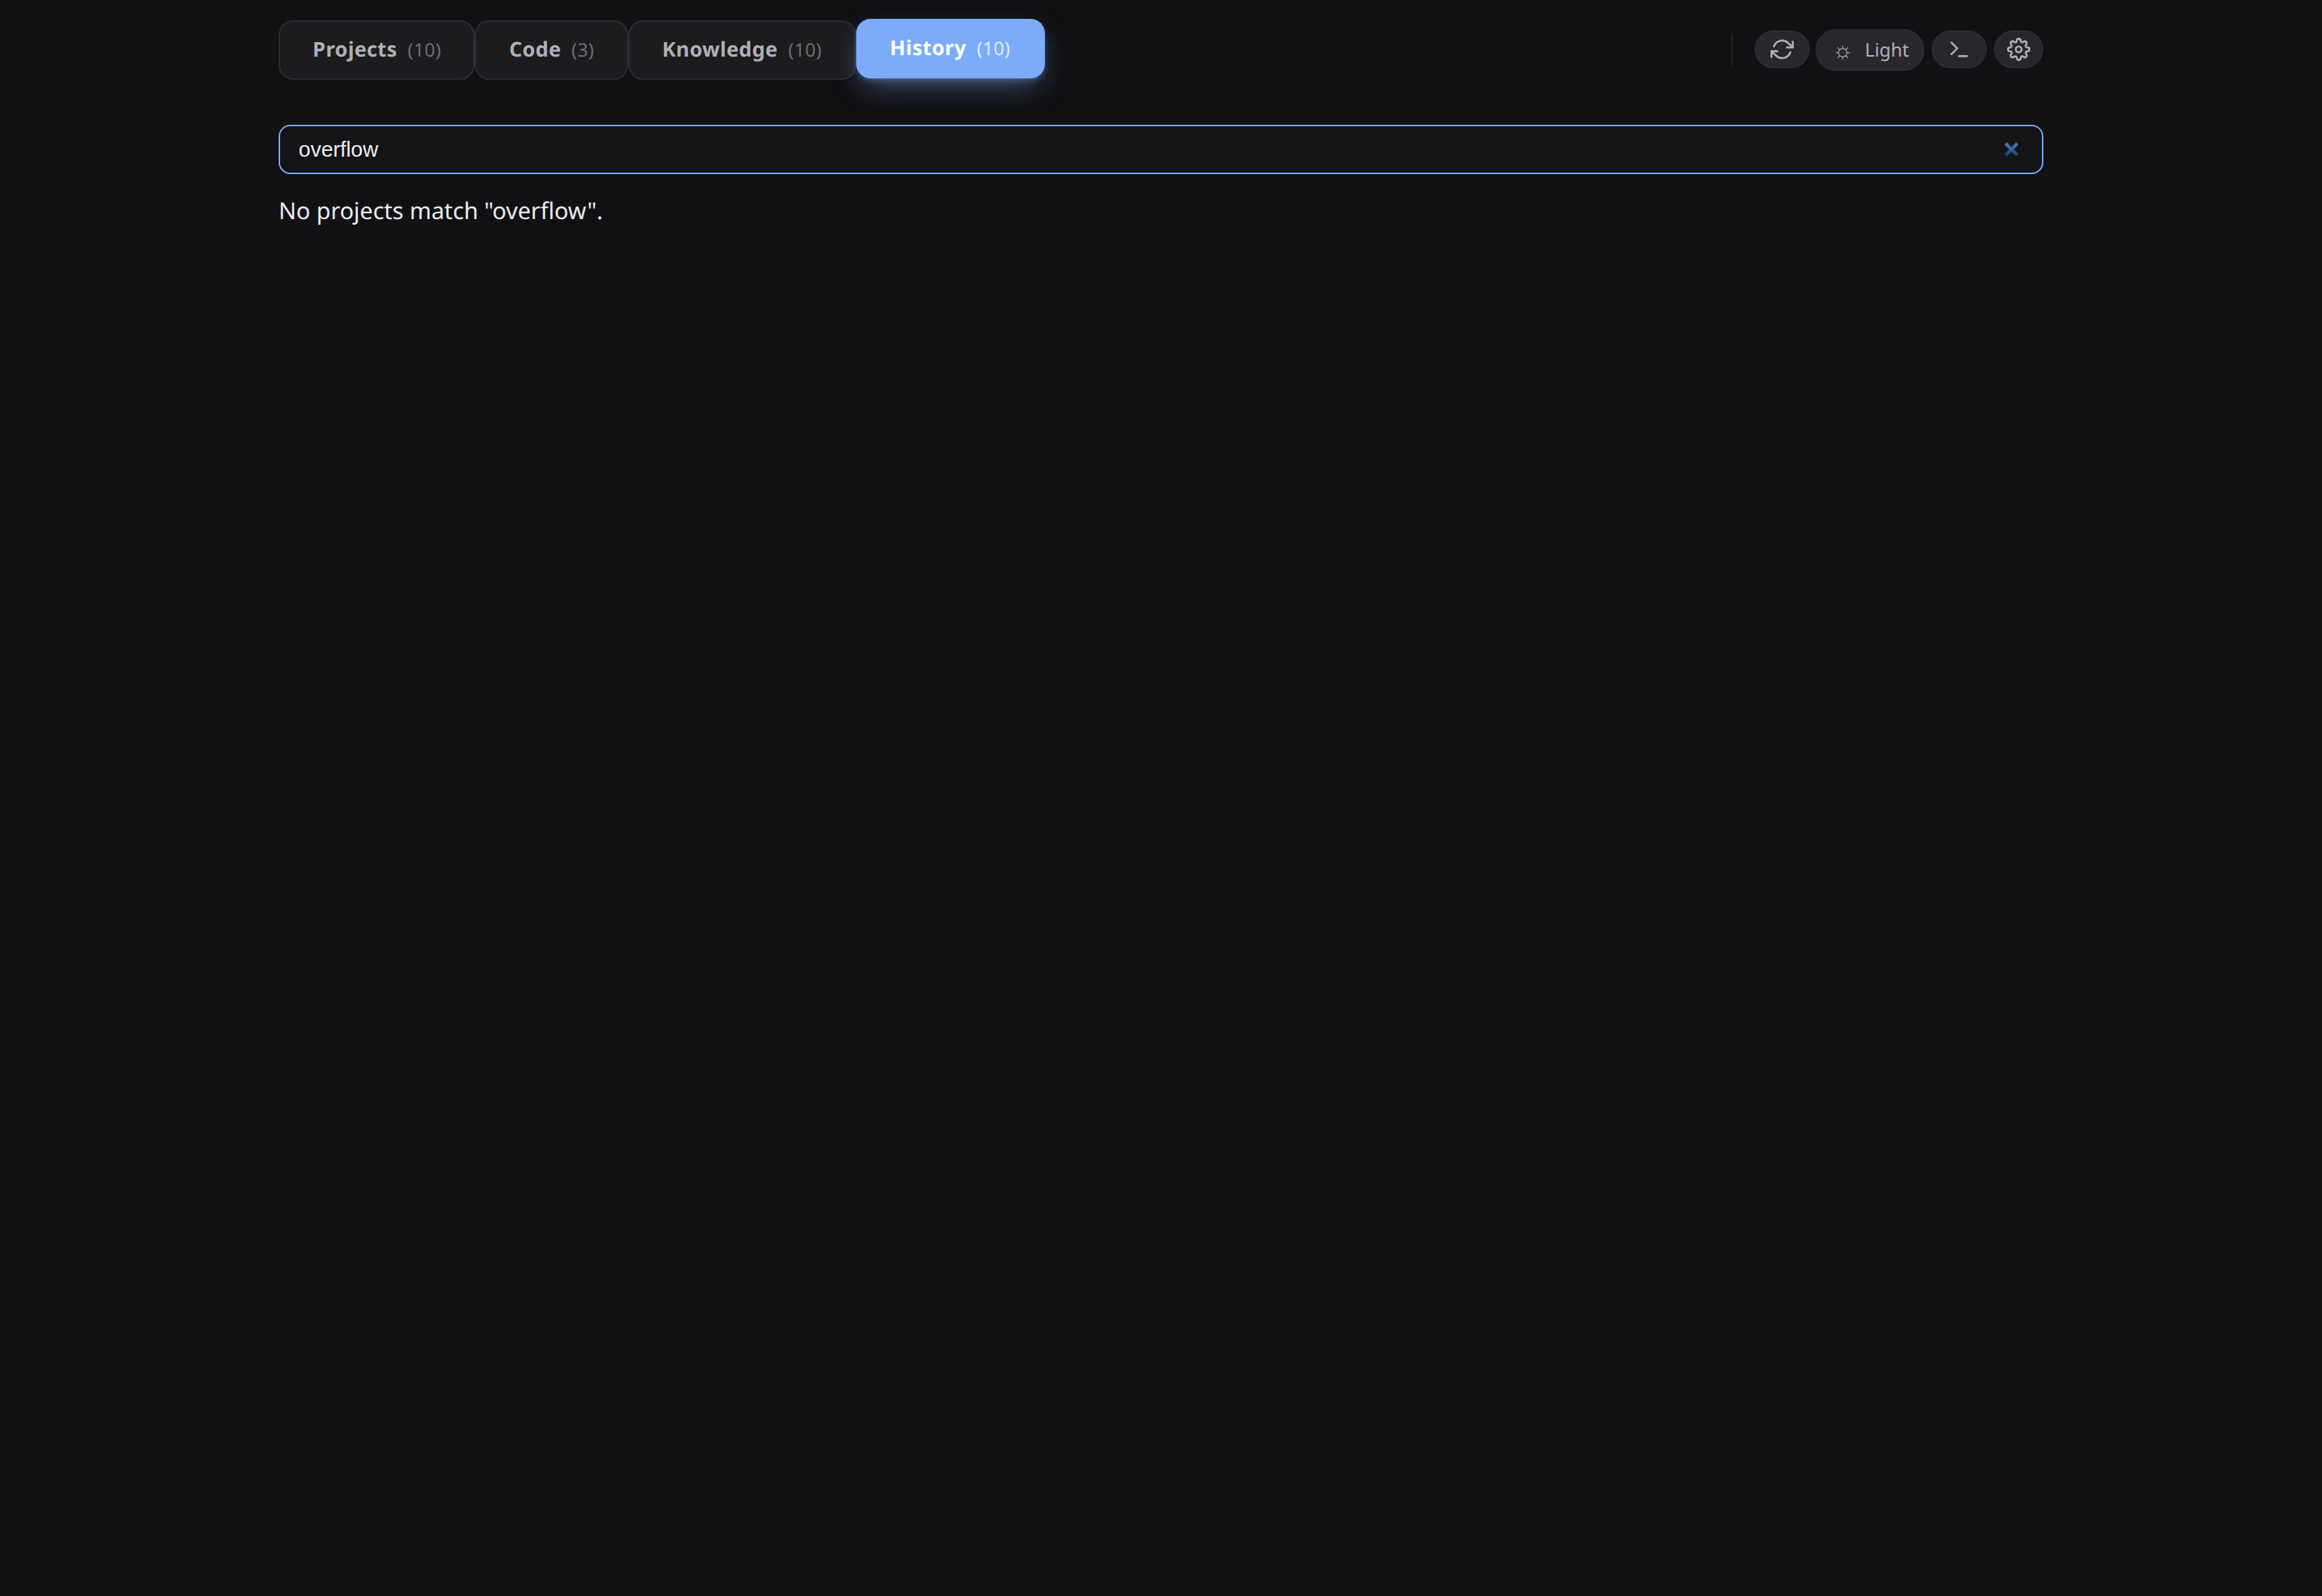Click the Knowledge (10) item count
This screenshot has width=2322, height=1596.
click(x=806, y=50)
